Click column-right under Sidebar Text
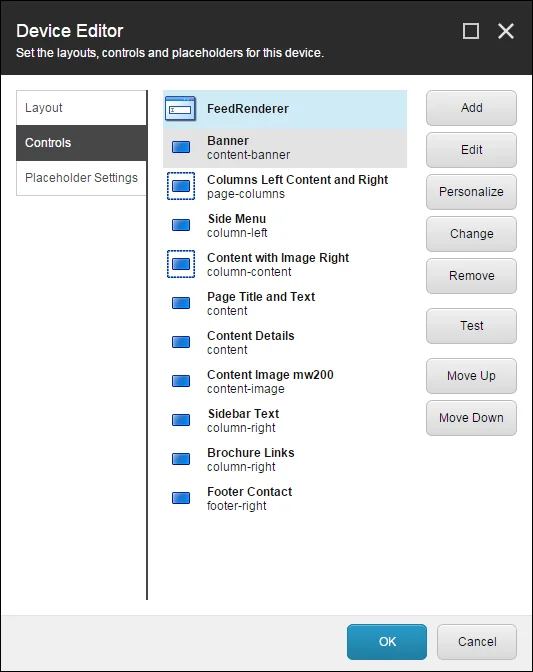 click(241, 428)
